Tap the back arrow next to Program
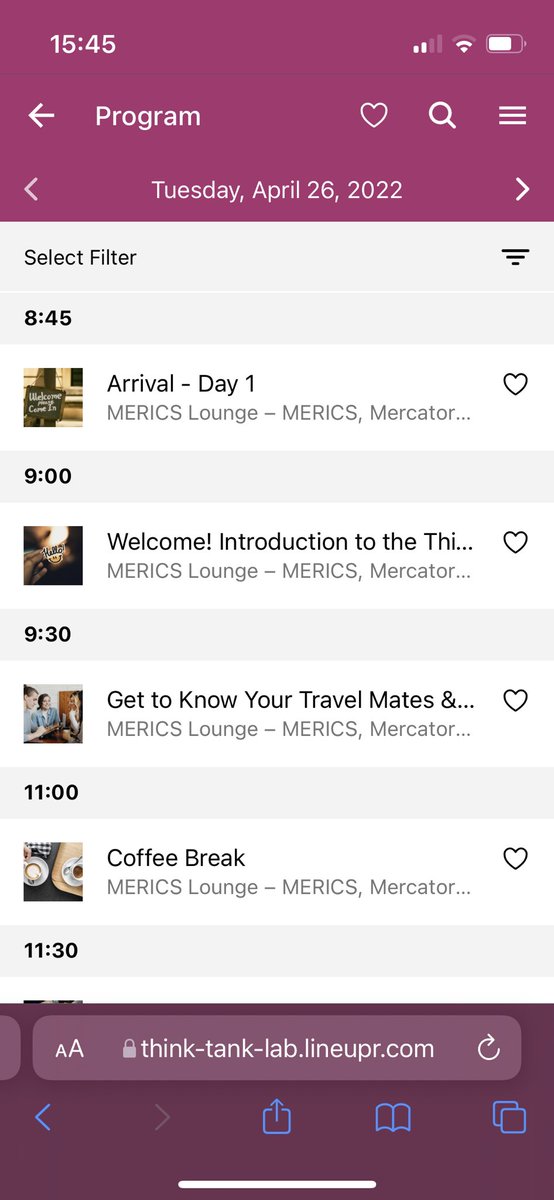The height and width of the screenshot is (1200, 554). click(41, 116)
